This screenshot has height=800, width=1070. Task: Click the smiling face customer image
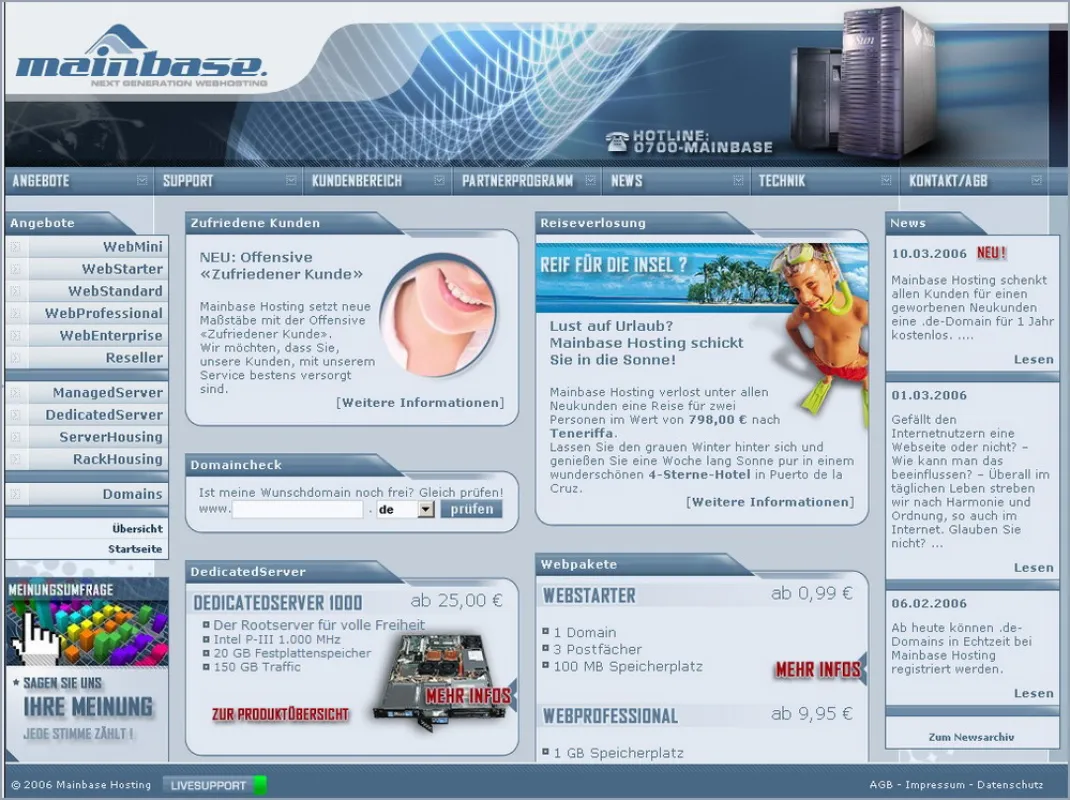pyautogui.click(x=439, y=315)
